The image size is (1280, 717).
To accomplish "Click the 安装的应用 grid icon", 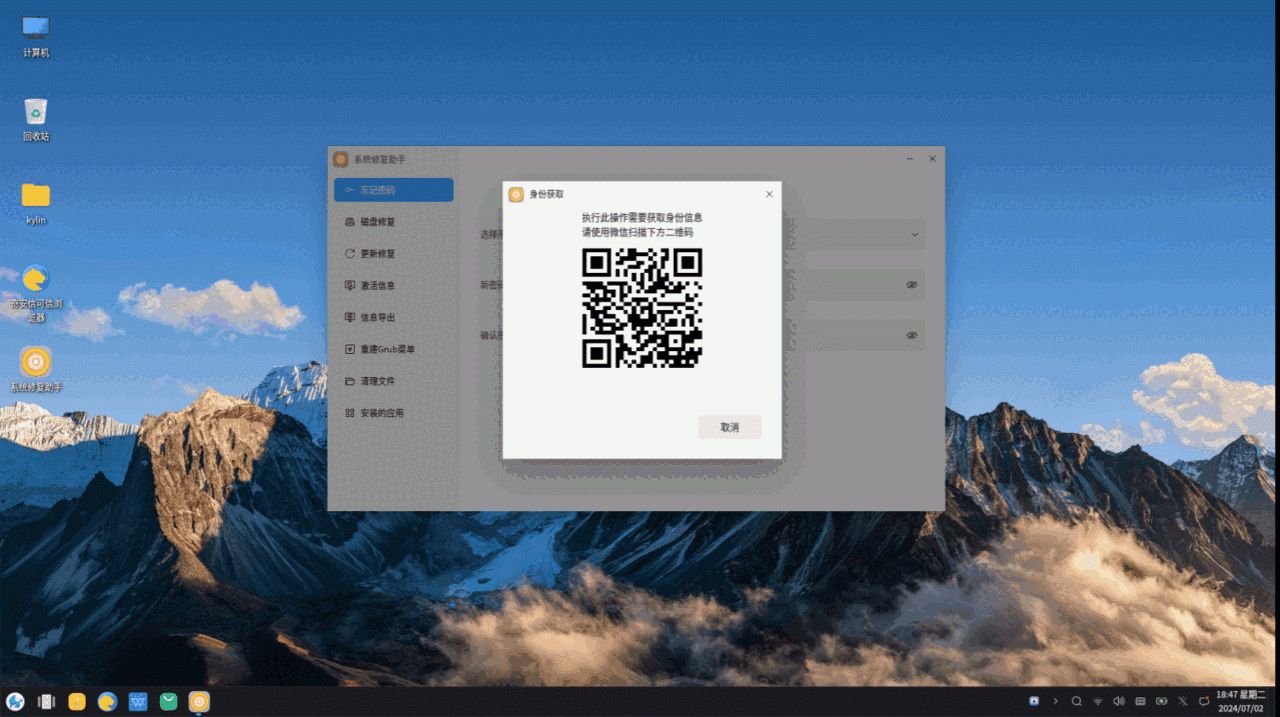I will tap(350, 413).
